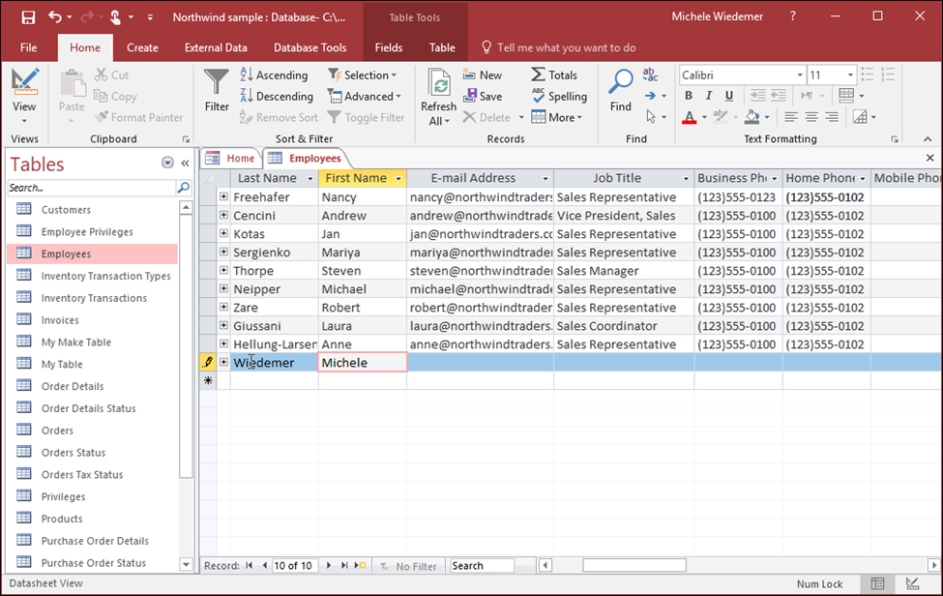The height and width of the screenshot is (596, 943).
Task: Open E-mail Address column dropdown
Action: coord(545,179)
